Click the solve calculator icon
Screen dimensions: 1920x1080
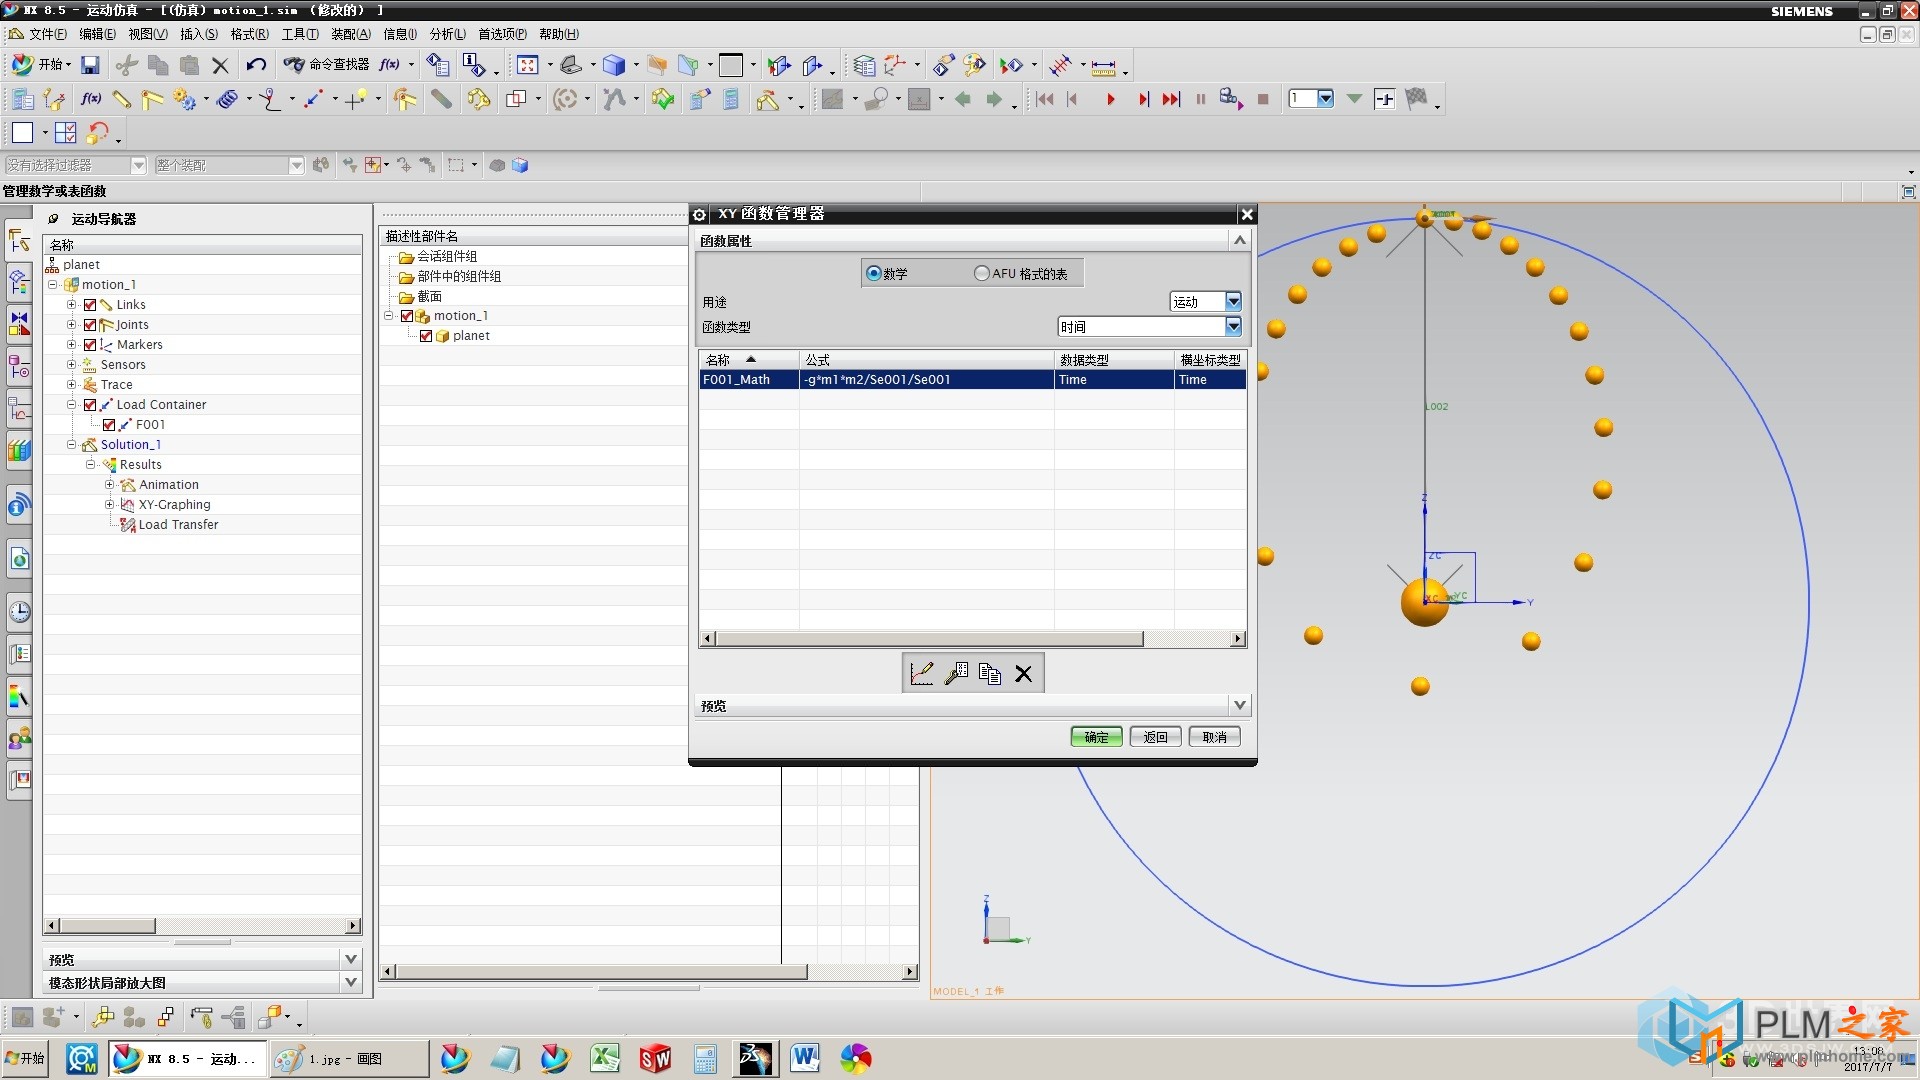pos(731,99)
